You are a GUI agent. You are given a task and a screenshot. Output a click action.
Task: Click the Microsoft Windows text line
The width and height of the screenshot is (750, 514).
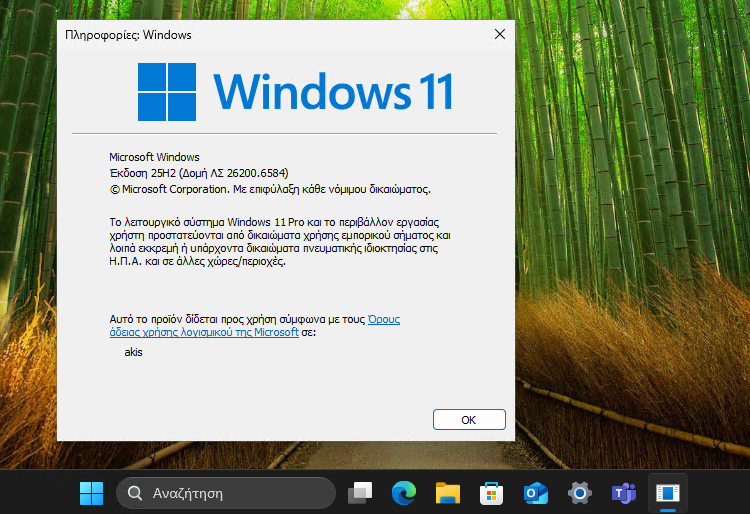[x=154, y=157]
